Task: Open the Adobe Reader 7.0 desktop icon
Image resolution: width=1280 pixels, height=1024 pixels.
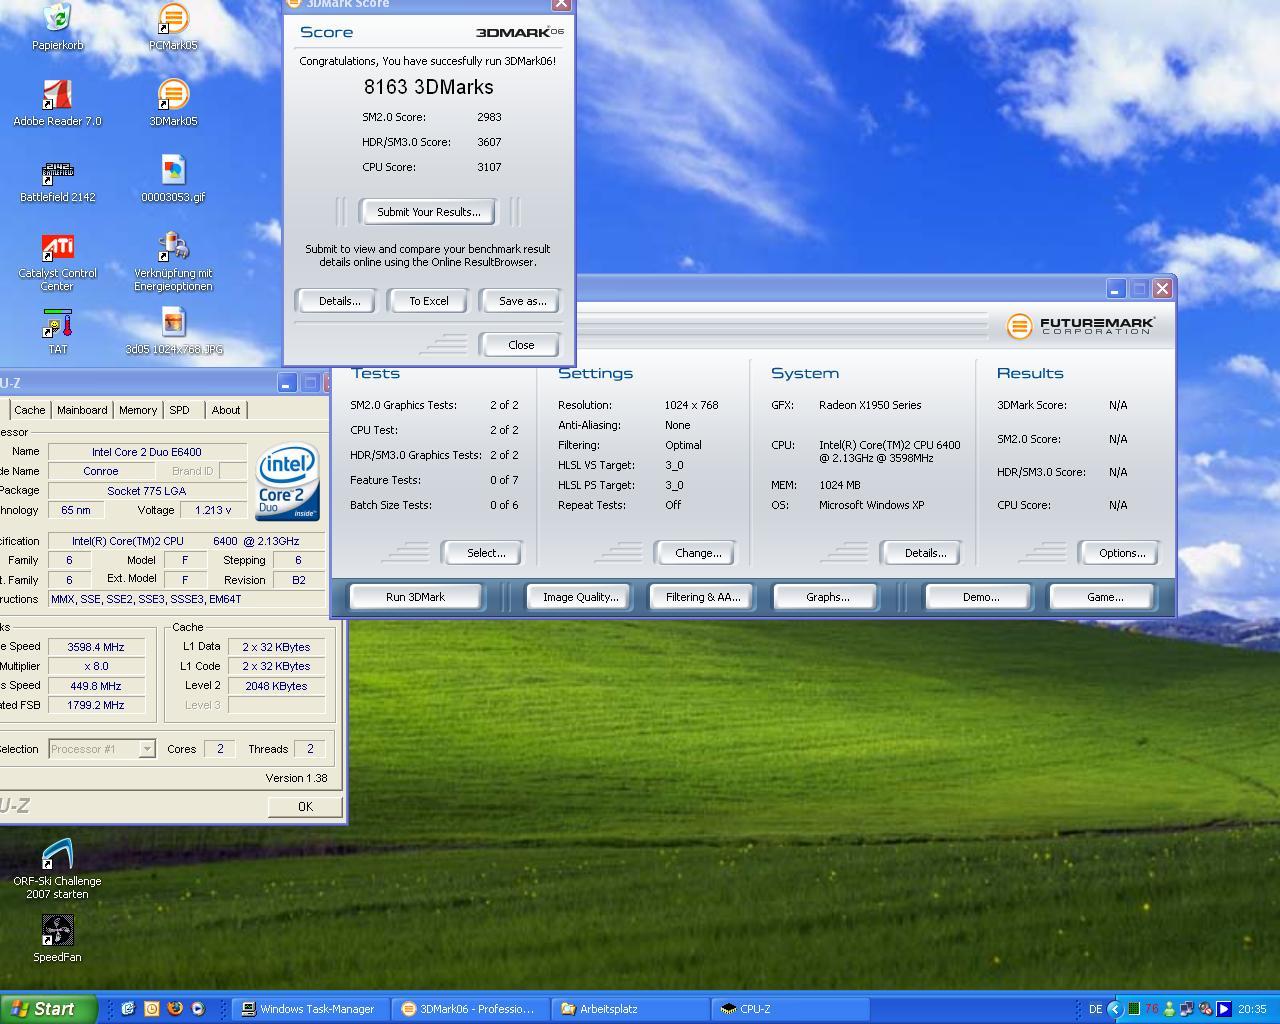Action: [57, 102]
